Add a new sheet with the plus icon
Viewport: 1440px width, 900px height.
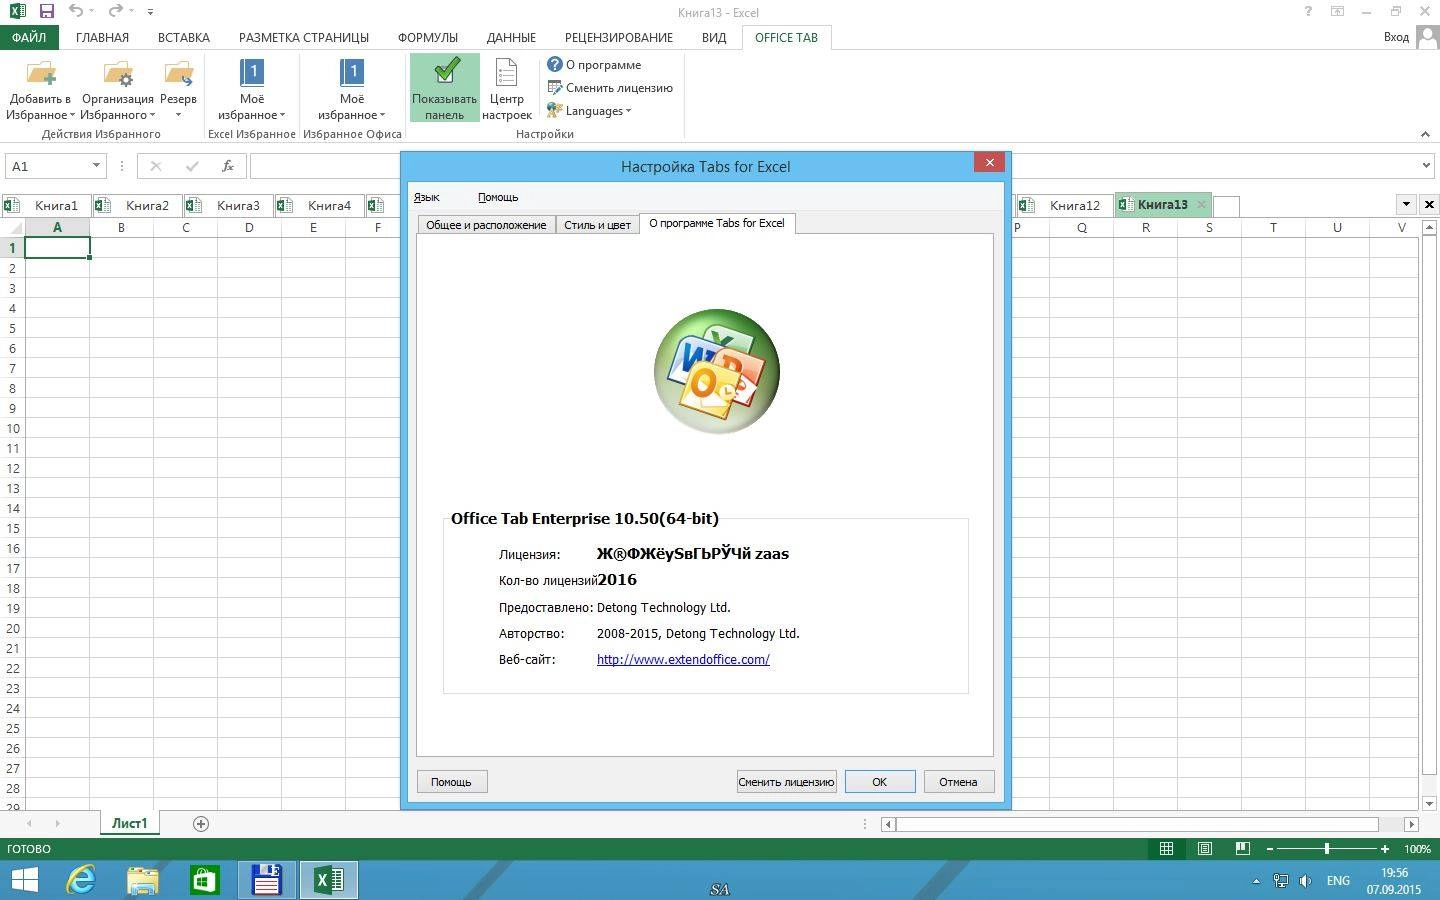(x=200, y=823)
